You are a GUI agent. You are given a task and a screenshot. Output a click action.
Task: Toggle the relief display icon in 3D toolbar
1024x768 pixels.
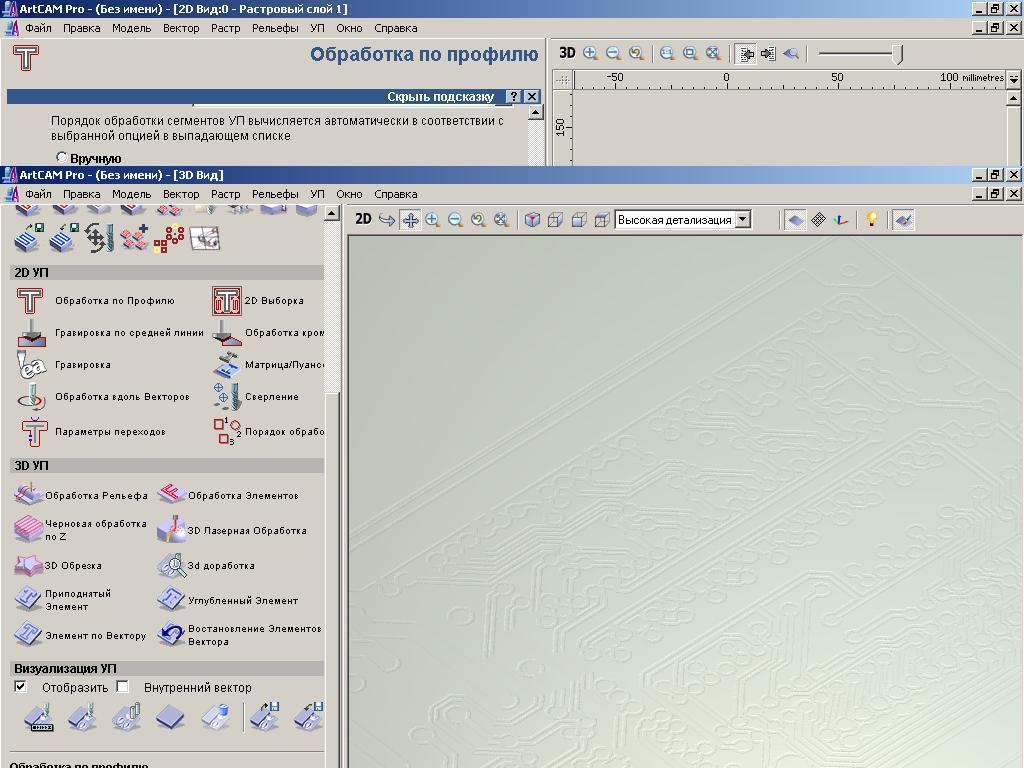795,220
